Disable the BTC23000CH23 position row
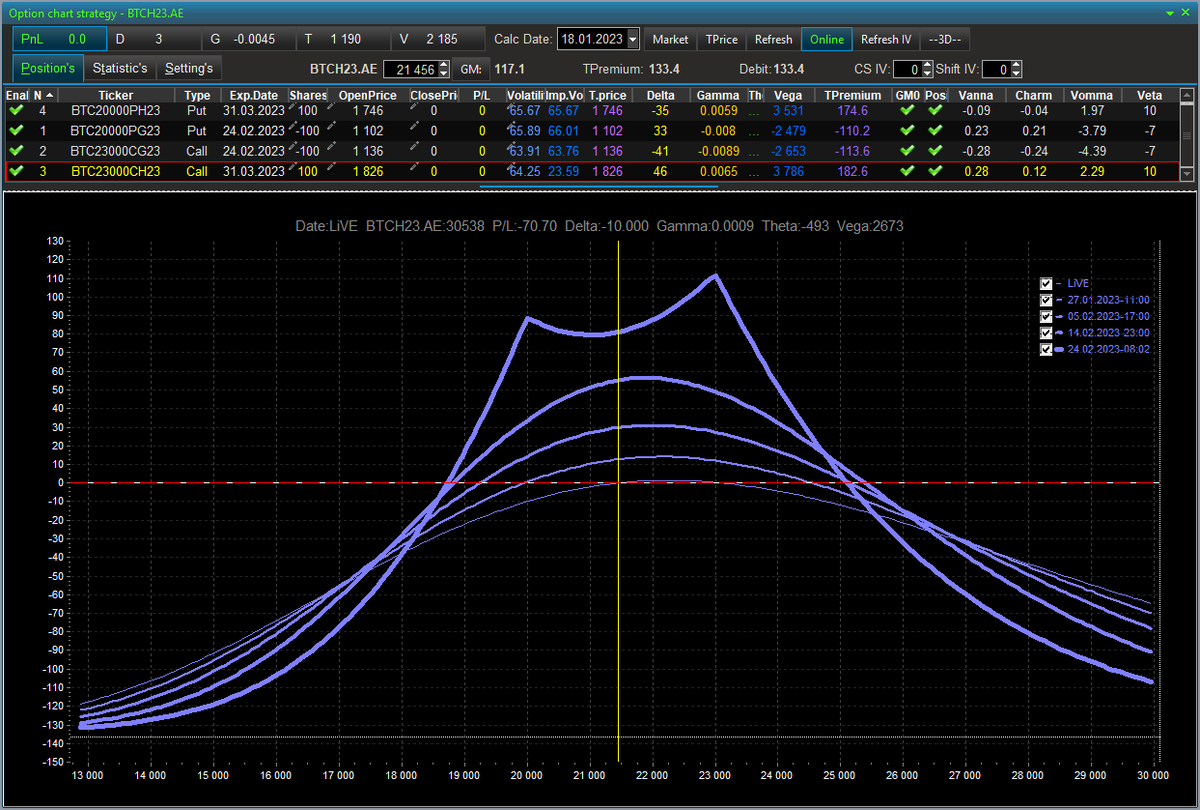The image size is (1200, 810). tap(16, 171)
